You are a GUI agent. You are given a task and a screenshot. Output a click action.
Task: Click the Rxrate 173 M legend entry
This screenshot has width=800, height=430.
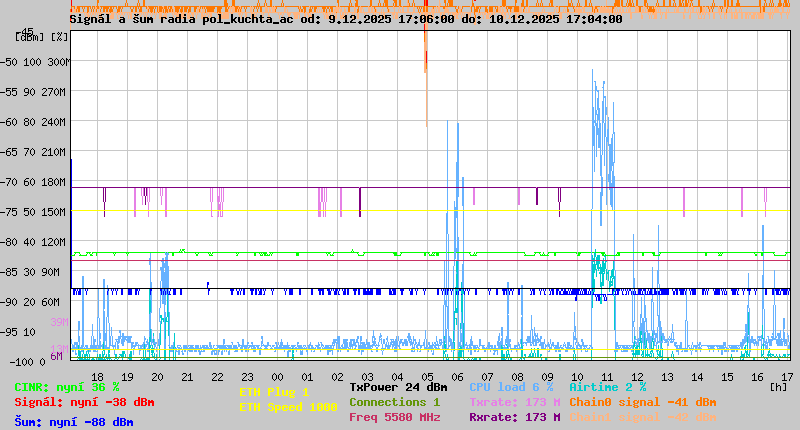(514, 417)
